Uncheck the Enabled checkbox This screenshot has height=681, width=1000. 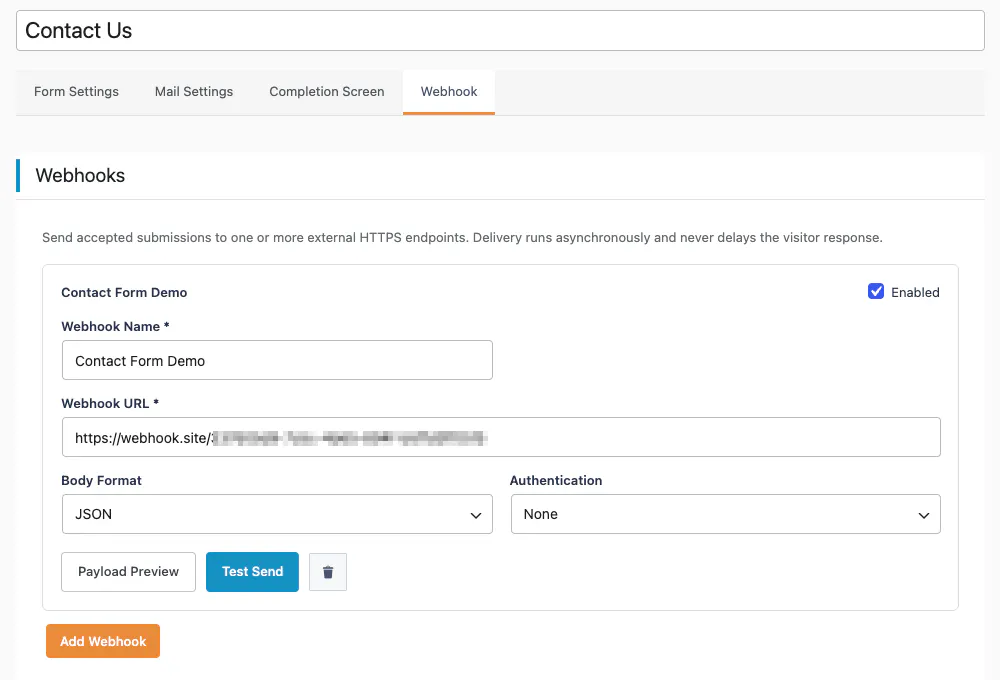pos(876,291)
